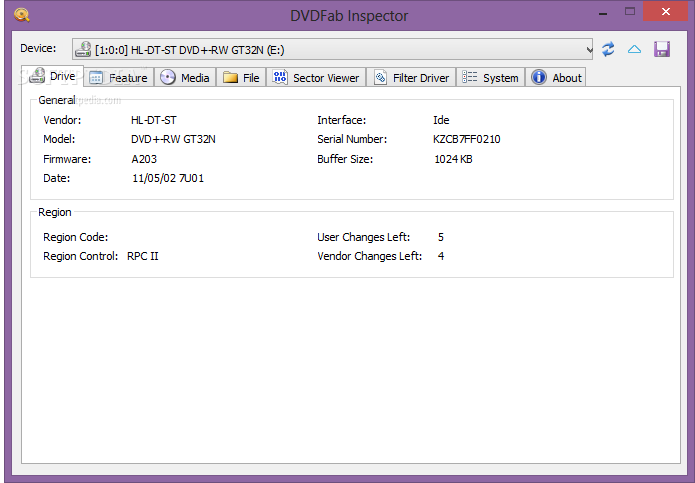
Task: Switch to the Drive tab
Action: pos(52,76)
